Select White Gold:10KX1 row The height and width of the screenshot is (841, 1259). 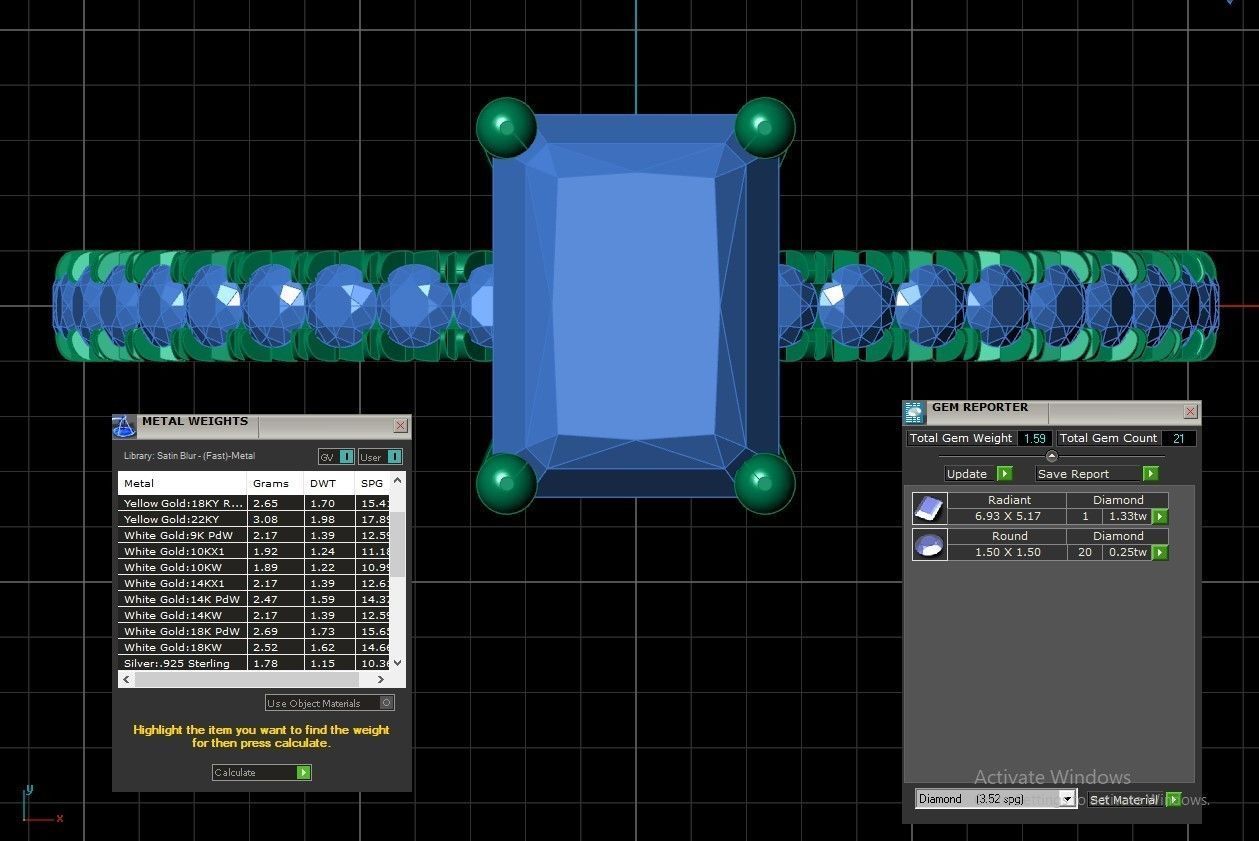tap(254, 551)
